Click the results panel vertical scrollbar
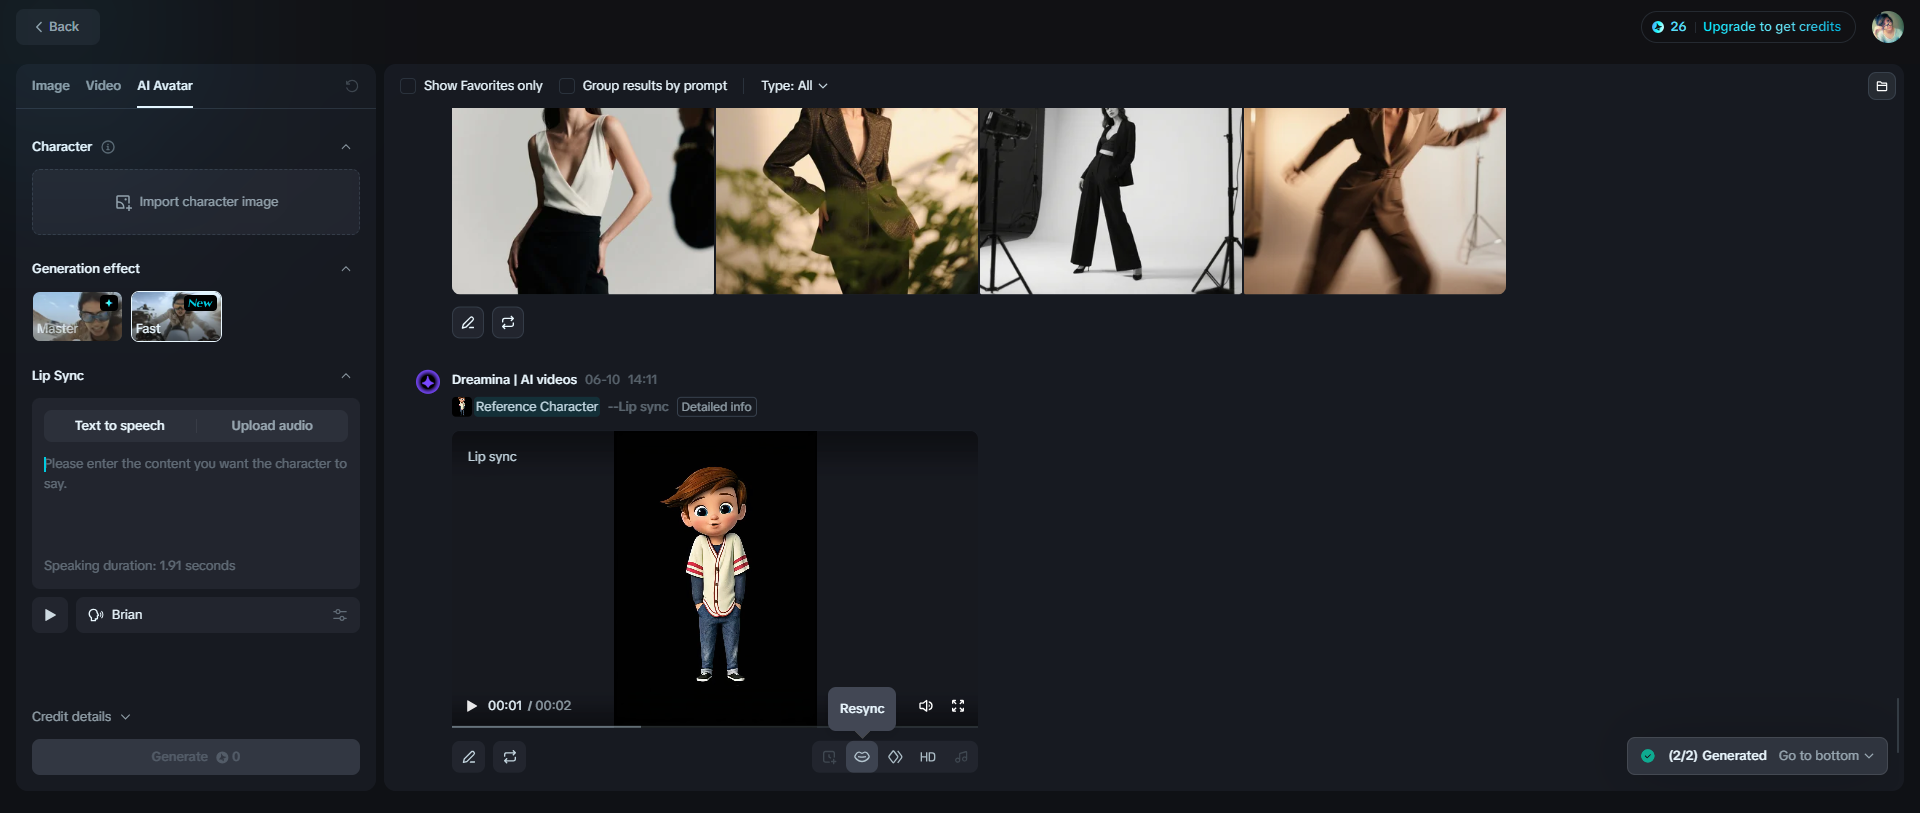The image size is (1920, 813). 1897,726
